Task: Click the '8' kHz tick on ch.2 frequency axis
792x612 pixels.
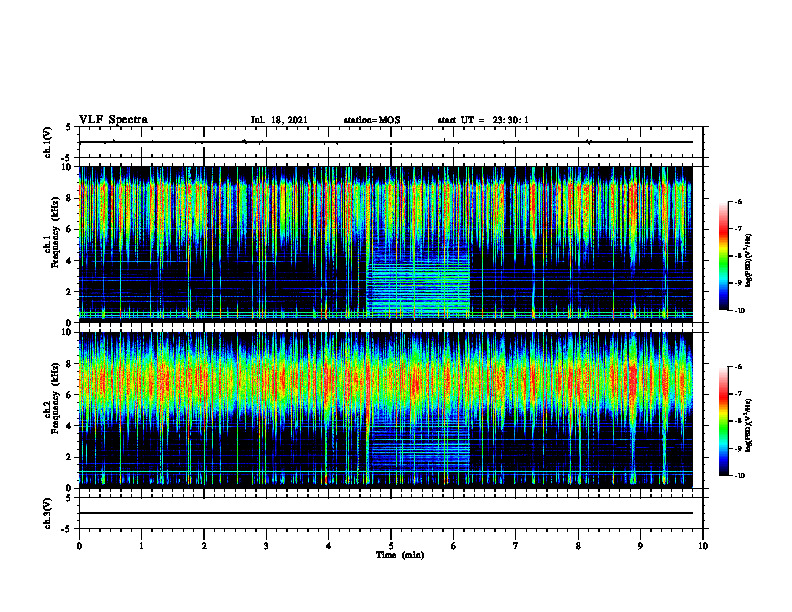Action: click(x=70, y=364)
